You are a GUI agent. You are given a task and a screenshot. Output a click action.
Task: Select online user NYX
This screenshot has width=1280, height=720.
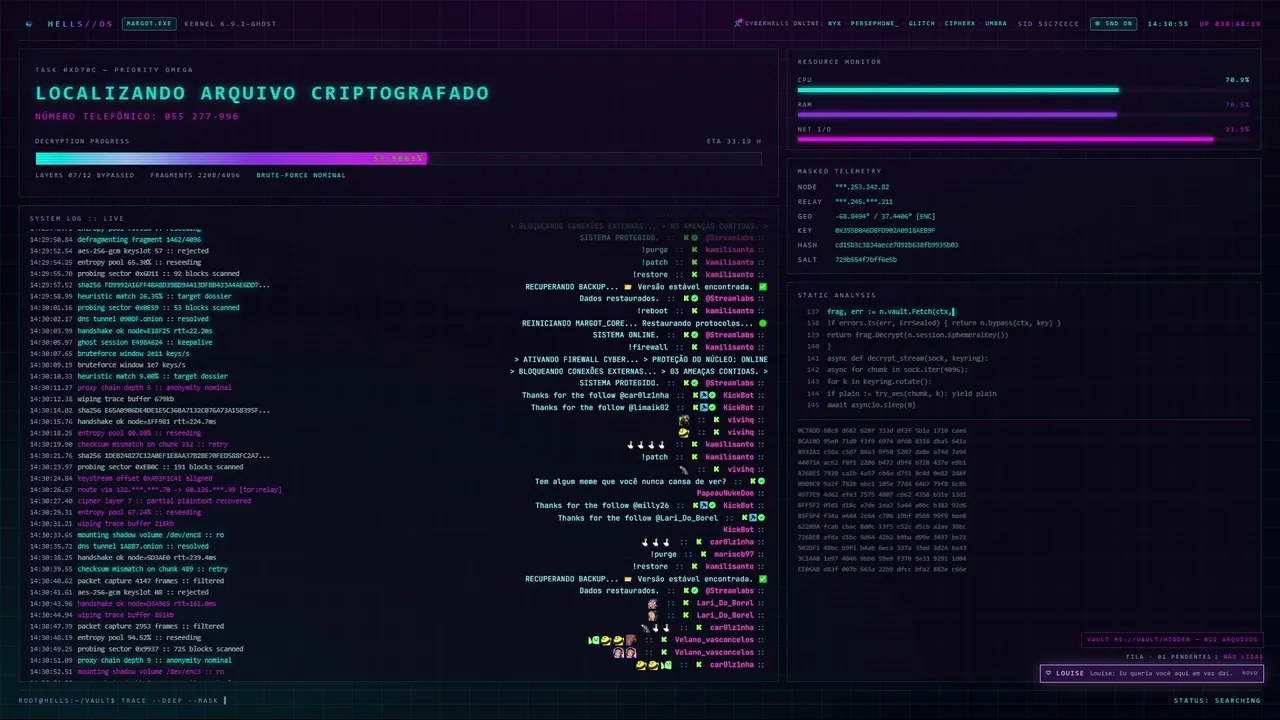point(834,23)
